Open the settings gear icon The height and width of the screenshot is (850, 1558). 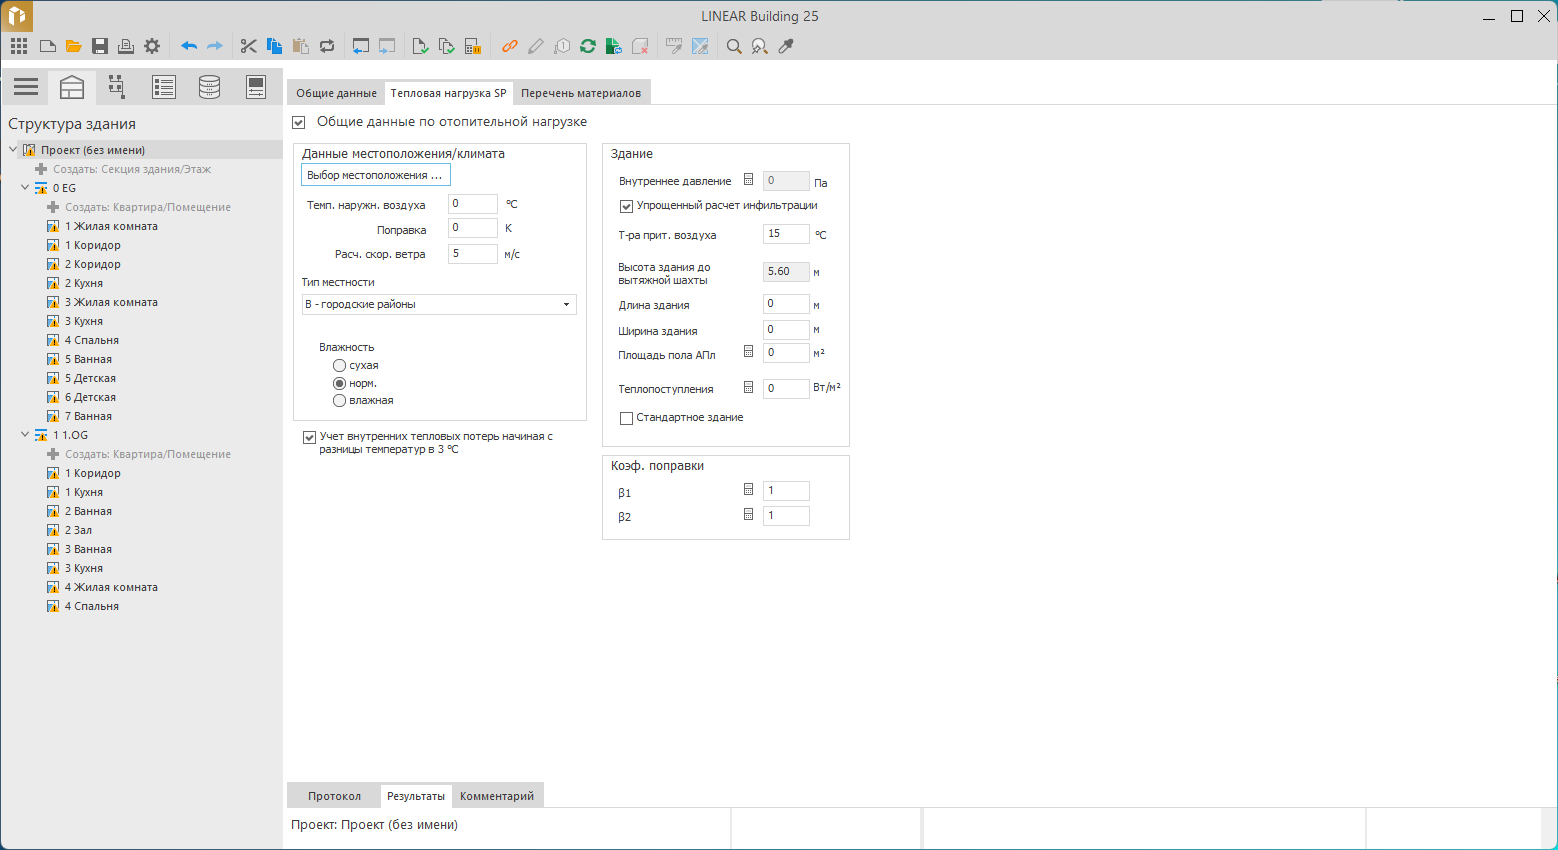pos(152,46)
